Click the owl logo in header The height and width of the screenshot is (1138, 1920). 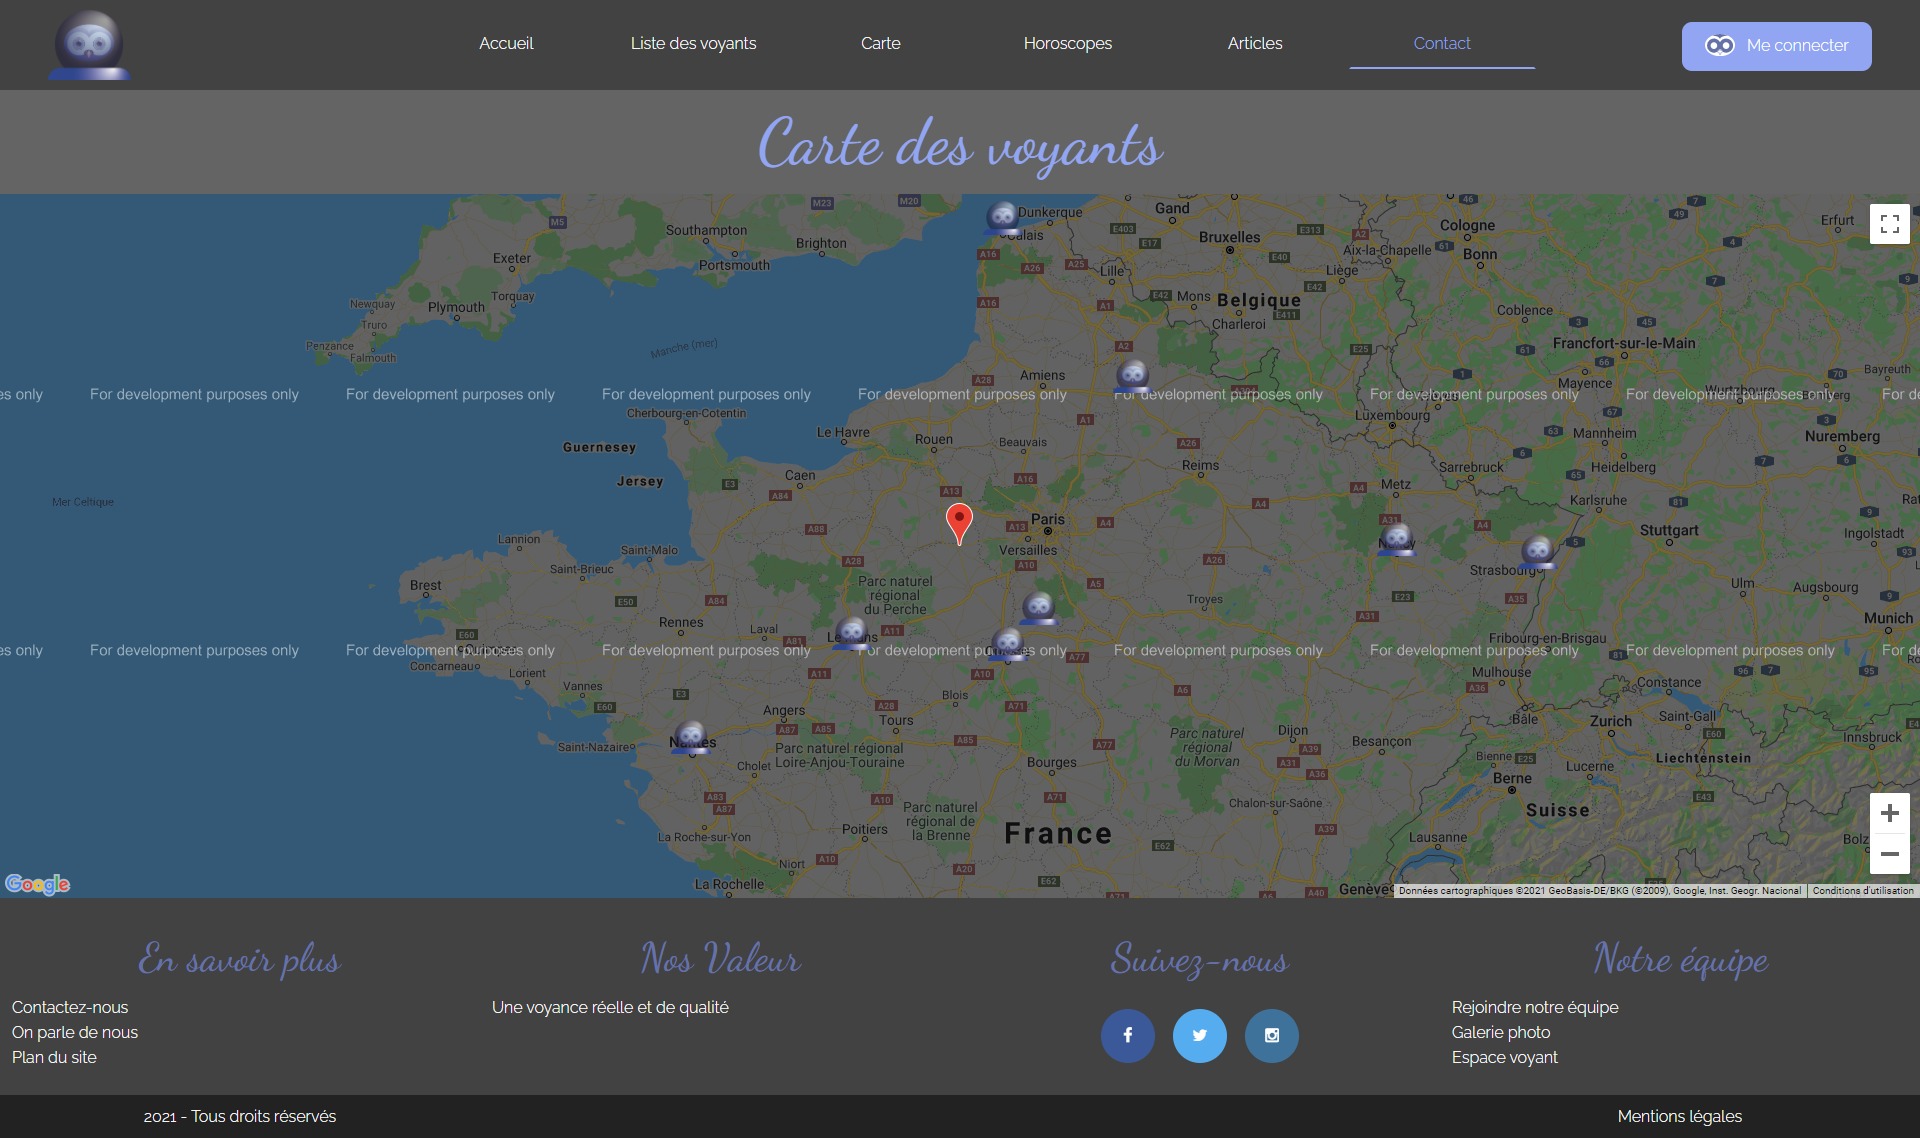tap(89, 45)
